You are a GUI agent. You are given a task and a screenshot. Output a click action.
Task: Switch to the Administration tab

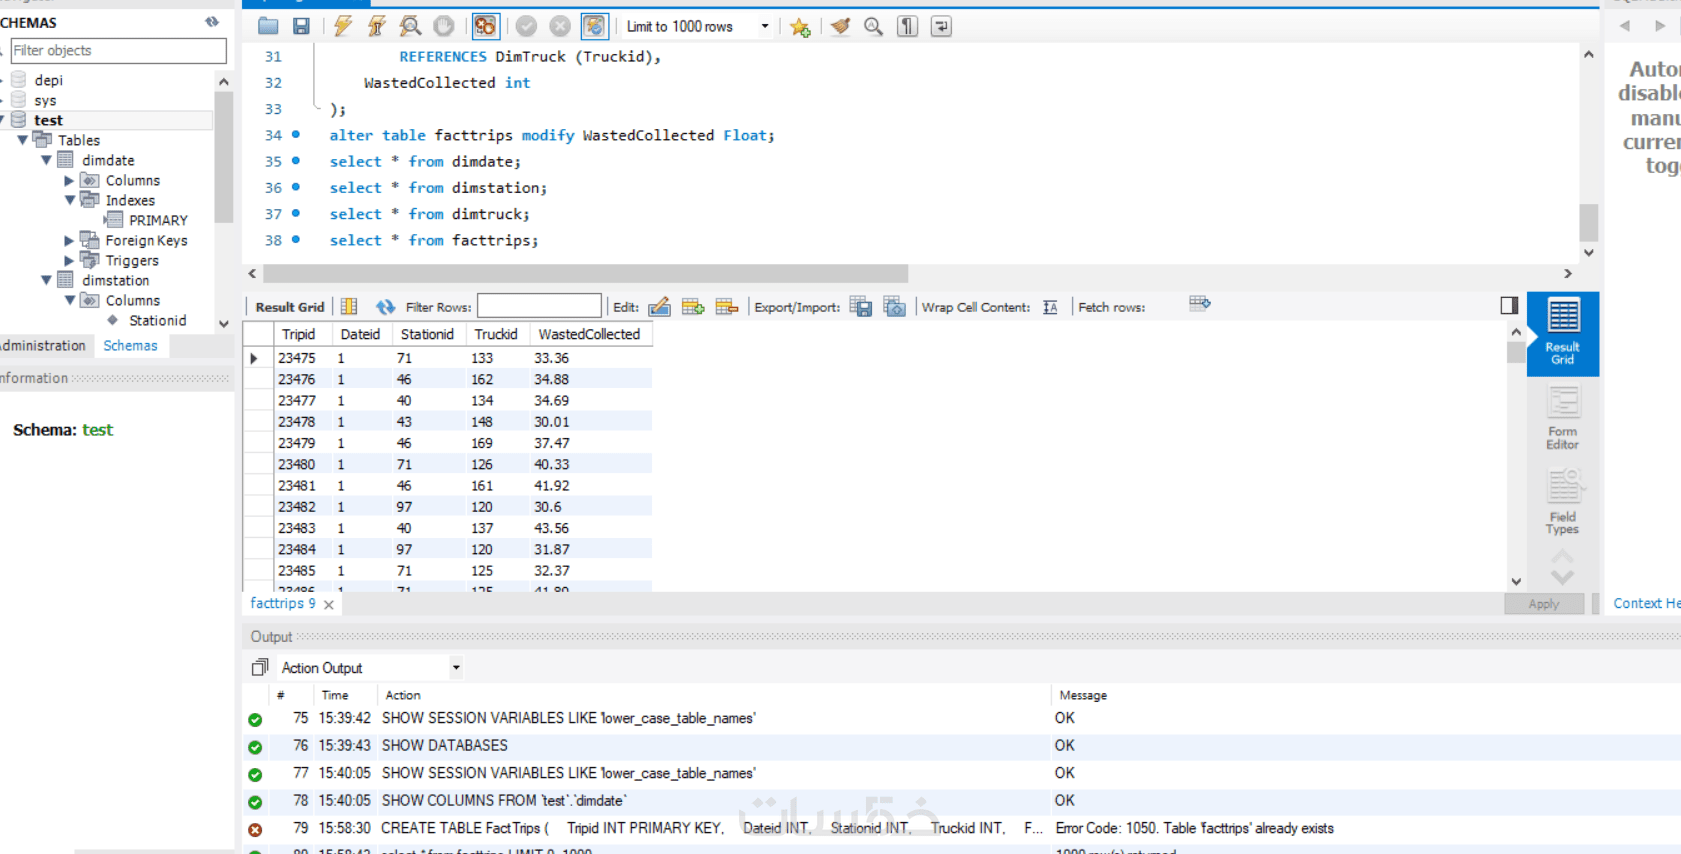pos(43,346)
